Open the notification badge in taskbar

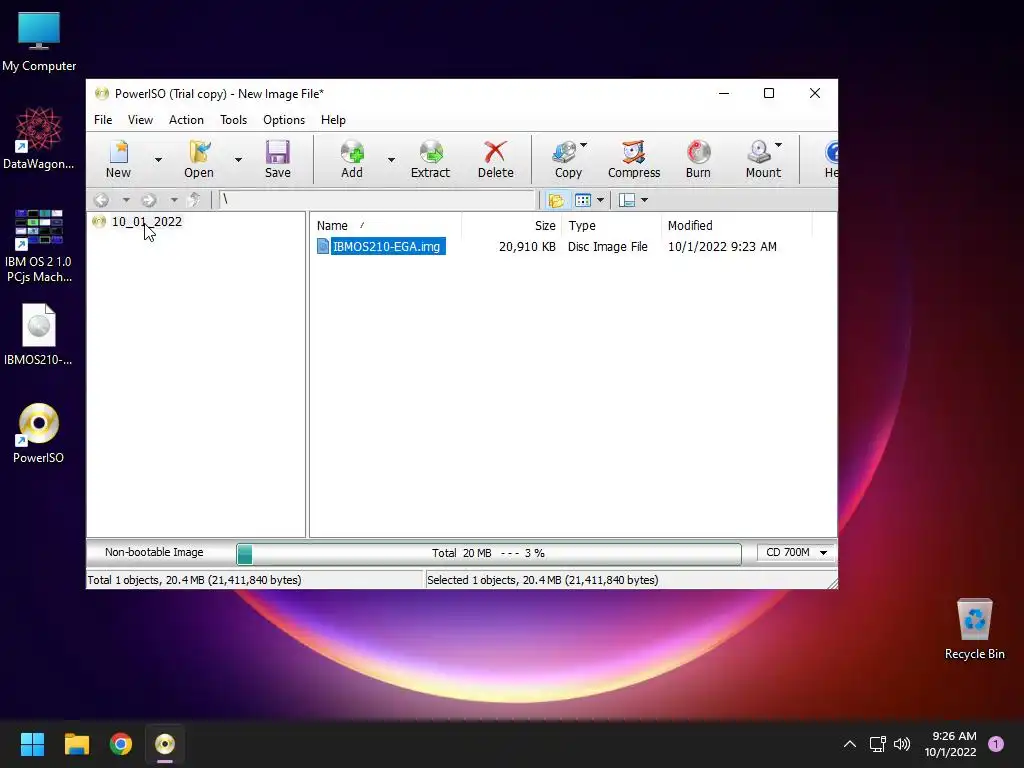pos(996,744)
